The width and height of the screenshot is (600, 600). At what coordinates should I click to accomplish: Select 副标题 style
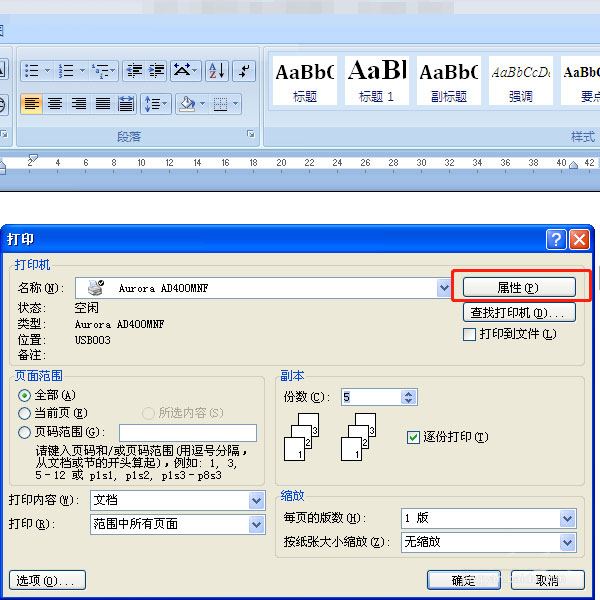(448, 80)
